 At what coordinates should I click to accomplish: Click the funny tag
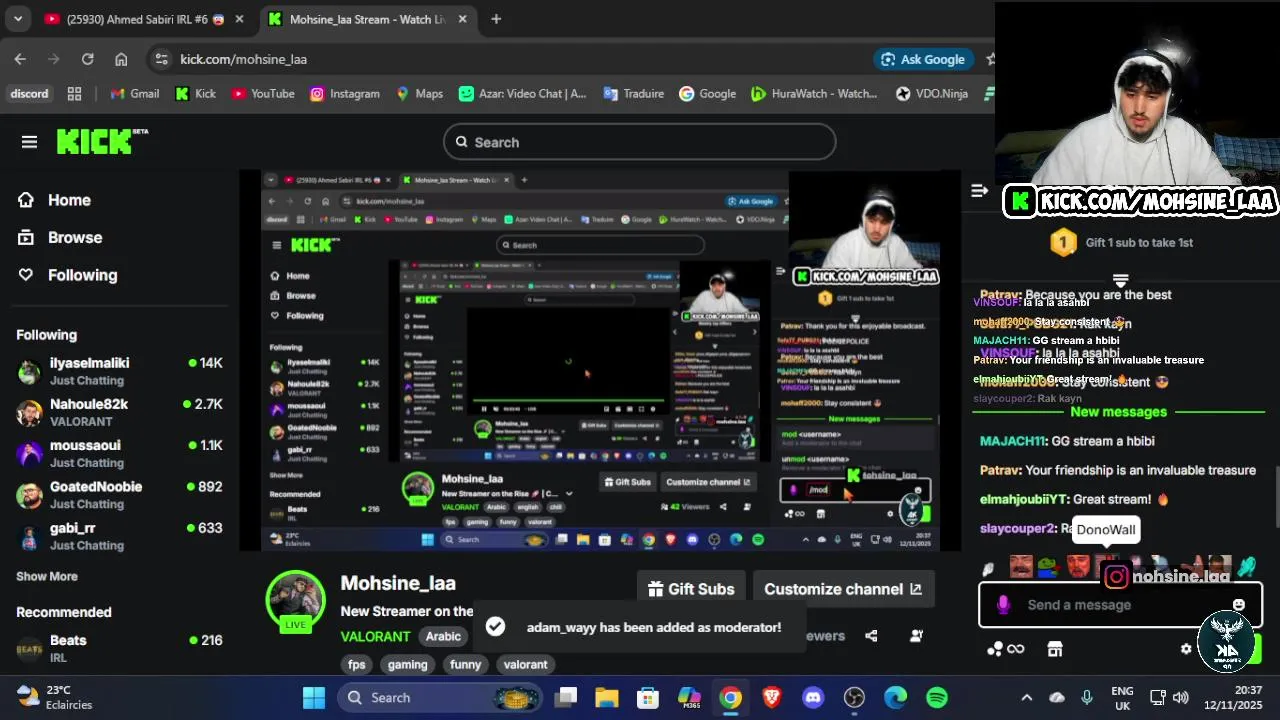466,664
